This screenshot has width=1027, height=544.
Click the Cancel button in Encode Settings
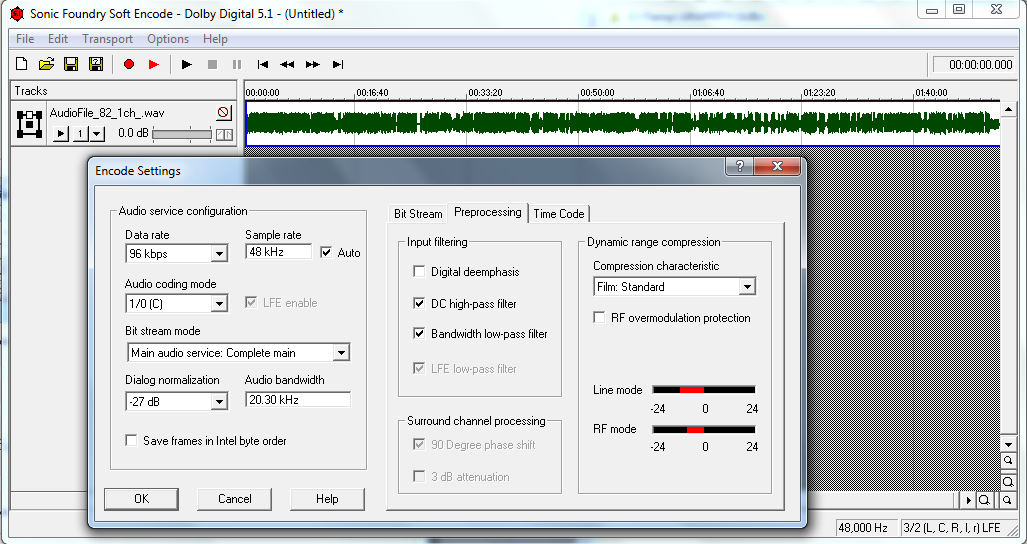coord(234,499)
